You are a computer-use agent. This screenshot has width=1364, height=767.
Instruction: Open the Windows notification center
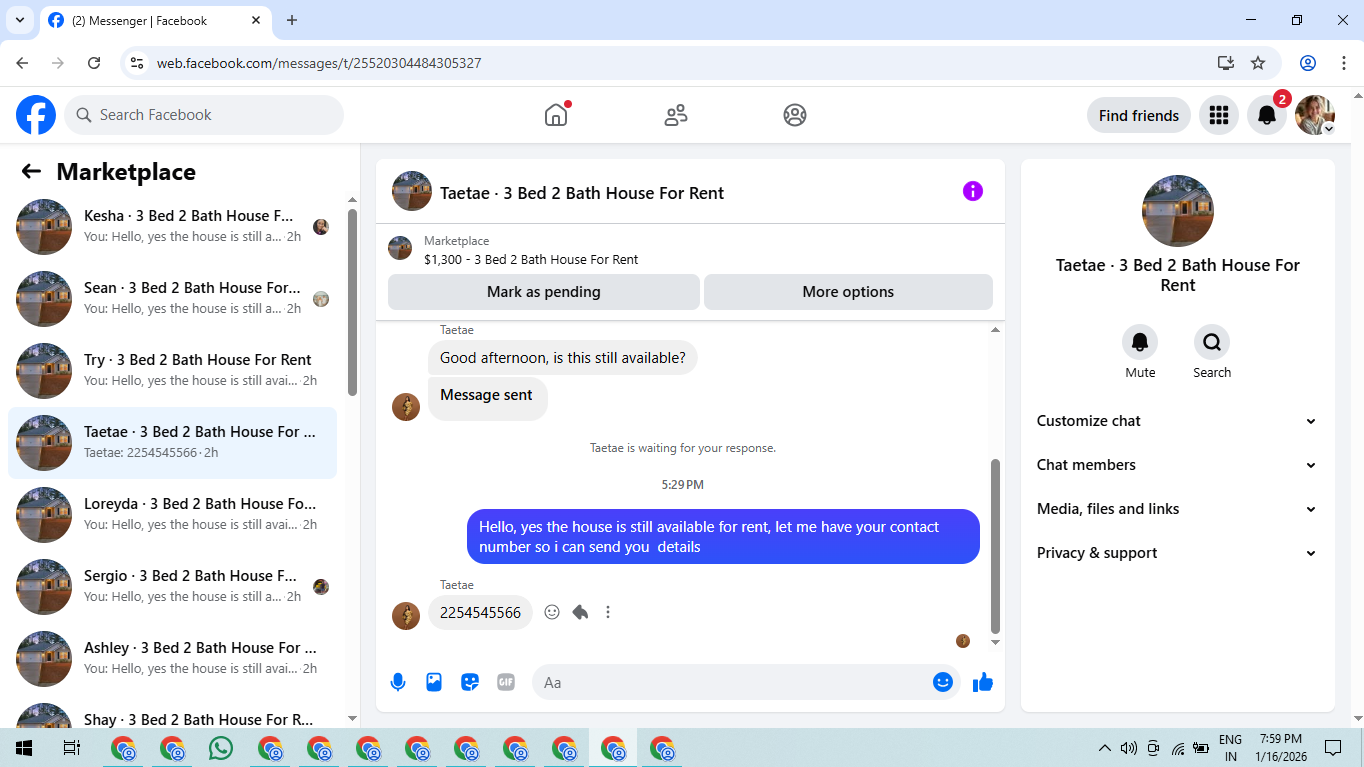[x=1333, y=748]
